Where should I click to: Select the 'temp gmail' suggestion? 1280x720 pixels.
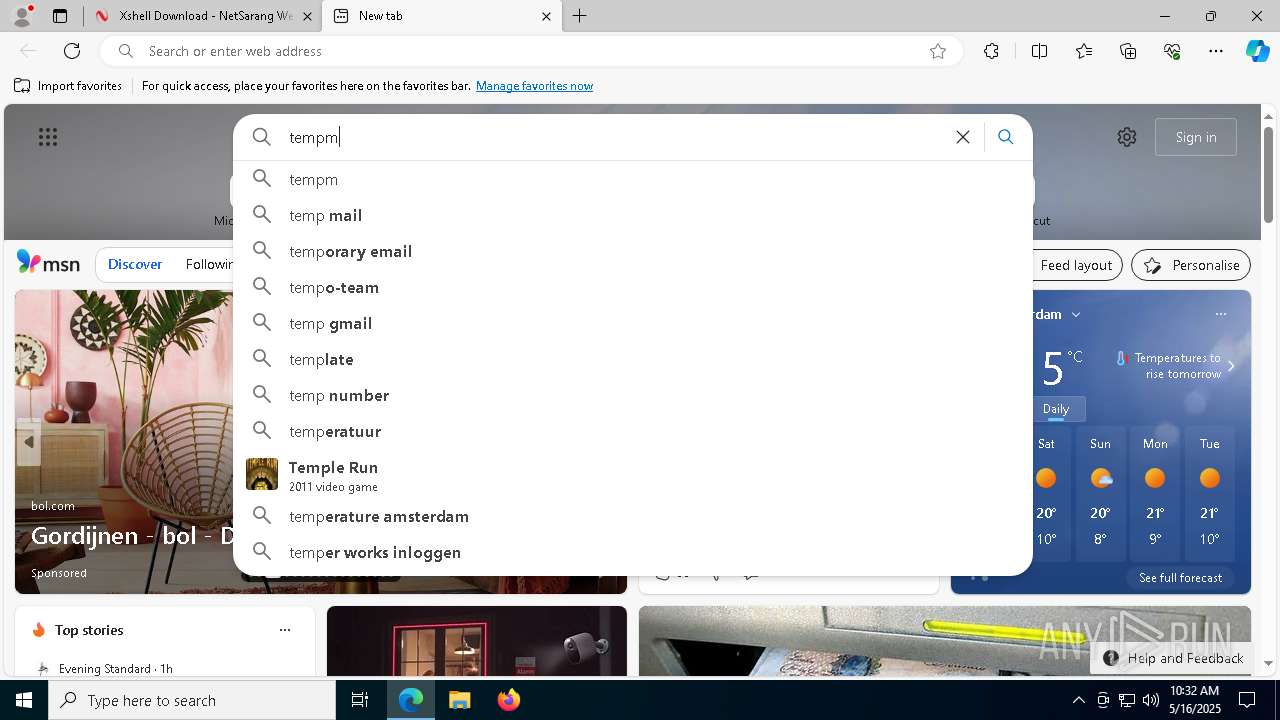632,323
